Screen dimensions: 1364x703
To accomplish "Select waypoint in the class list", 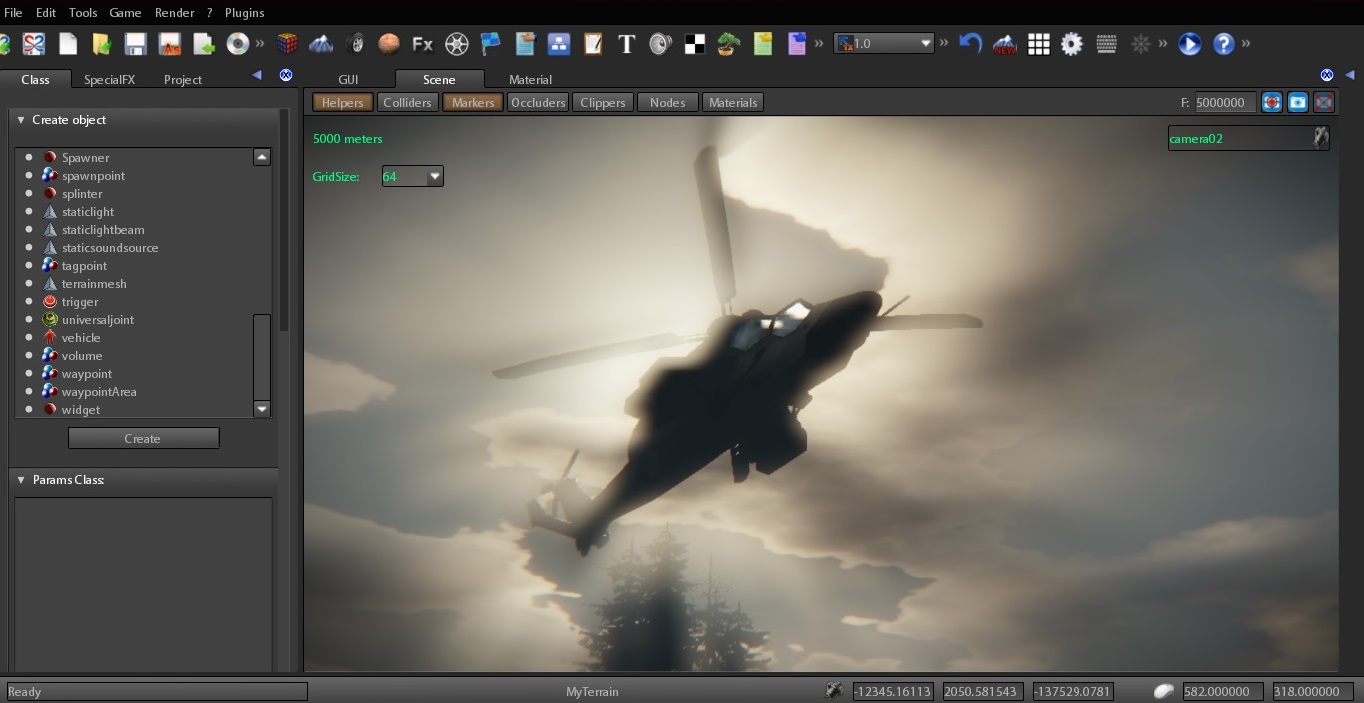I will coord(87,374).
